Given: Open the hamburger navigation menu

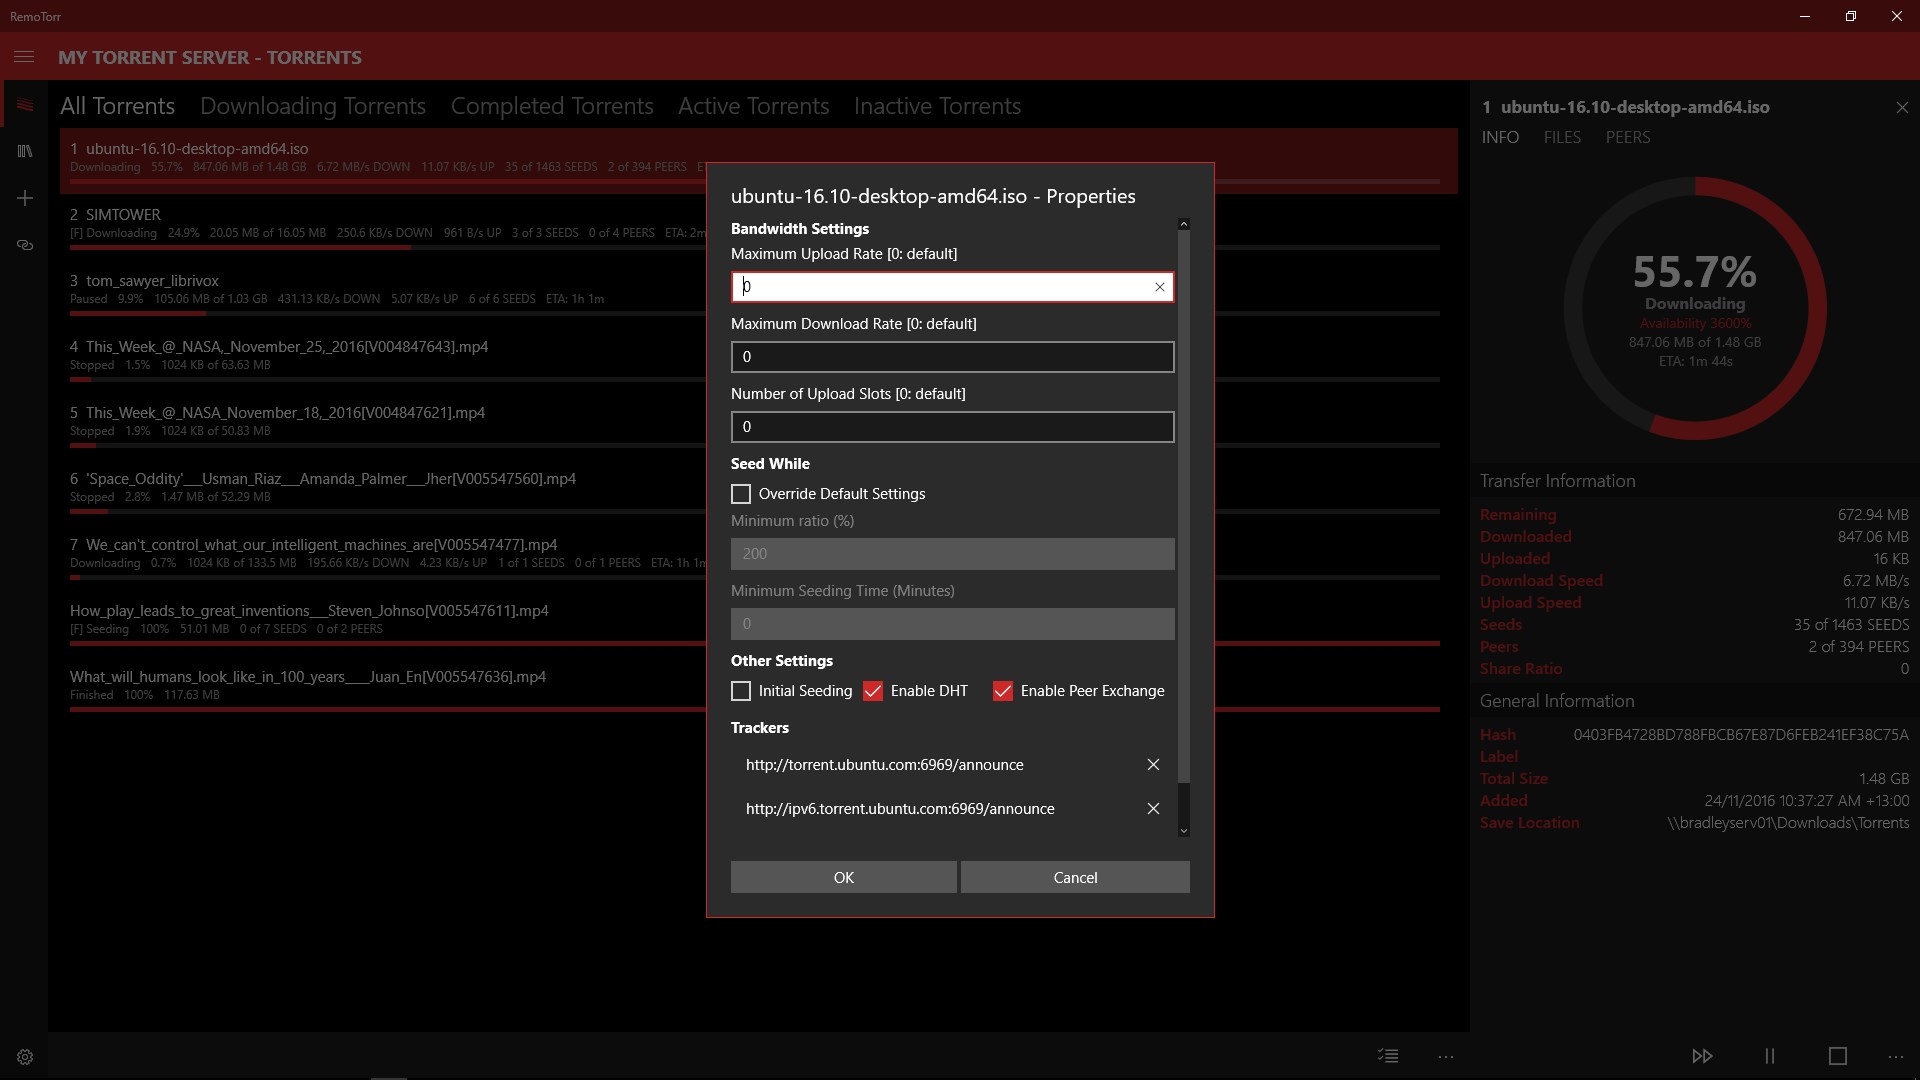Looking at the screenshot, I should coord(24,57).
